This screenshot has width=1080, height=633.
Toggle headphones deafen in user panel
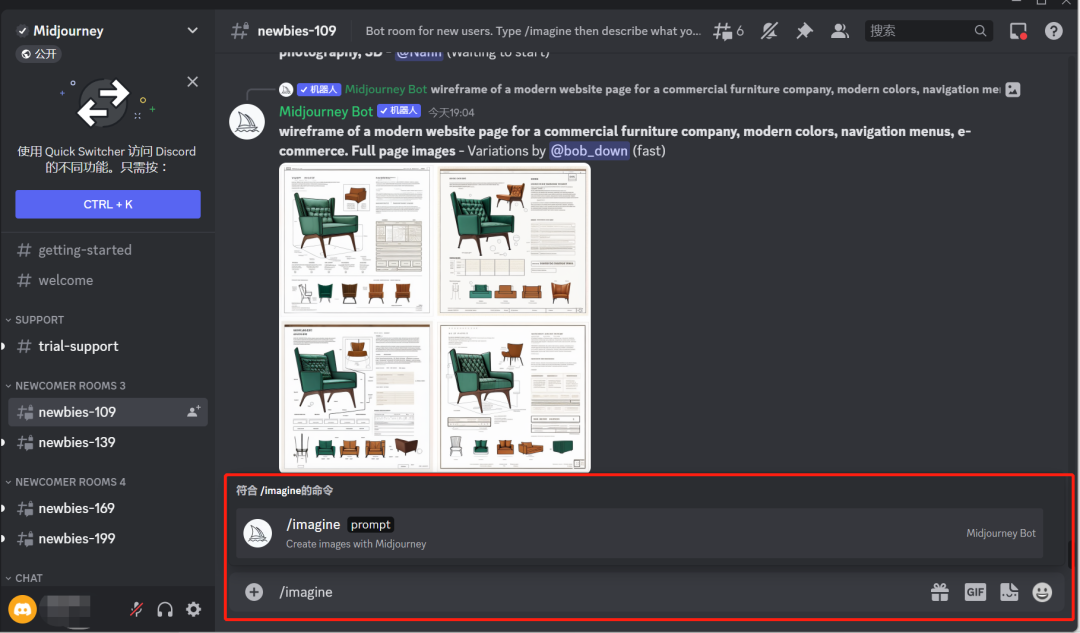[x=165, y=609]
